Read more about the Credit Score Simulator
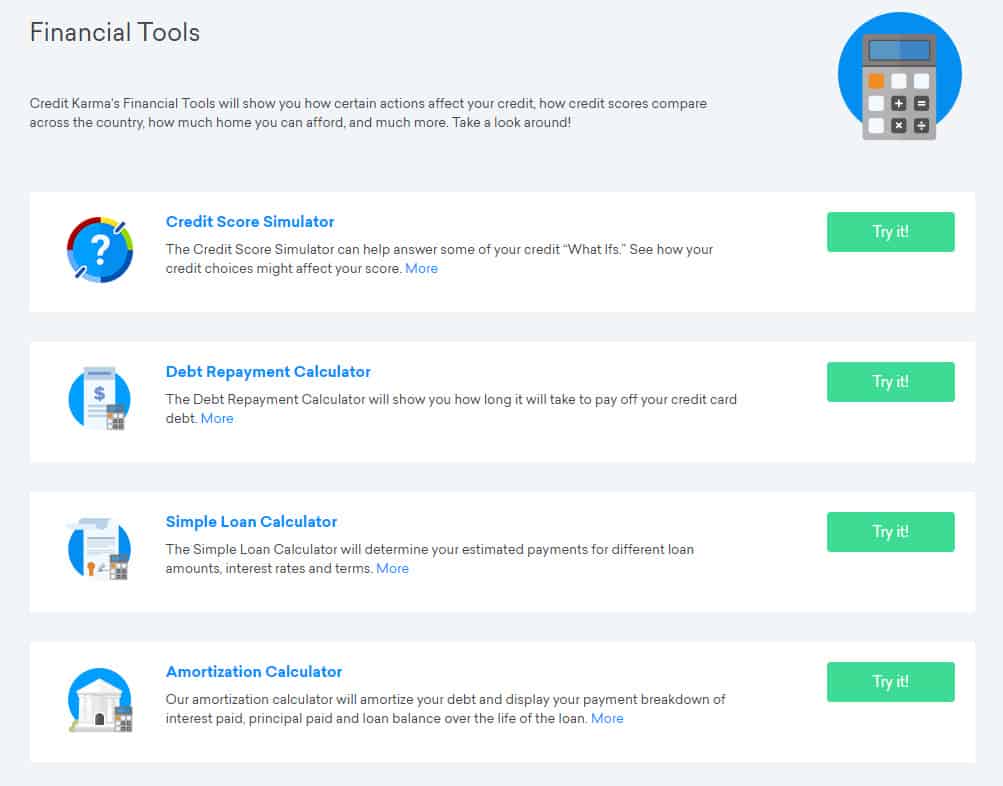The image size is (1003, 786). click(x=422, y=269)
